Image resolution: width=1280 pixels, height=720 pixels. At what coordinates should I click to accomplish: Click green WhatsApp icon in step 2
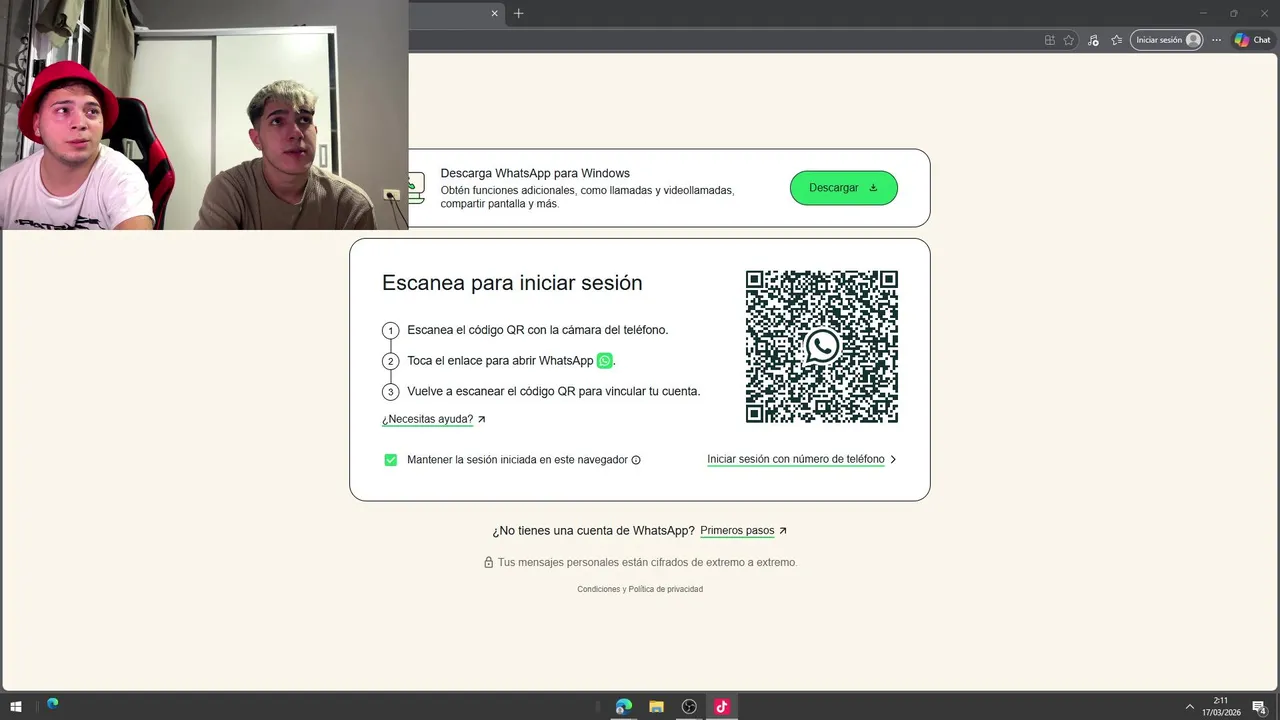pyautogui.click(x=604, y=361)
